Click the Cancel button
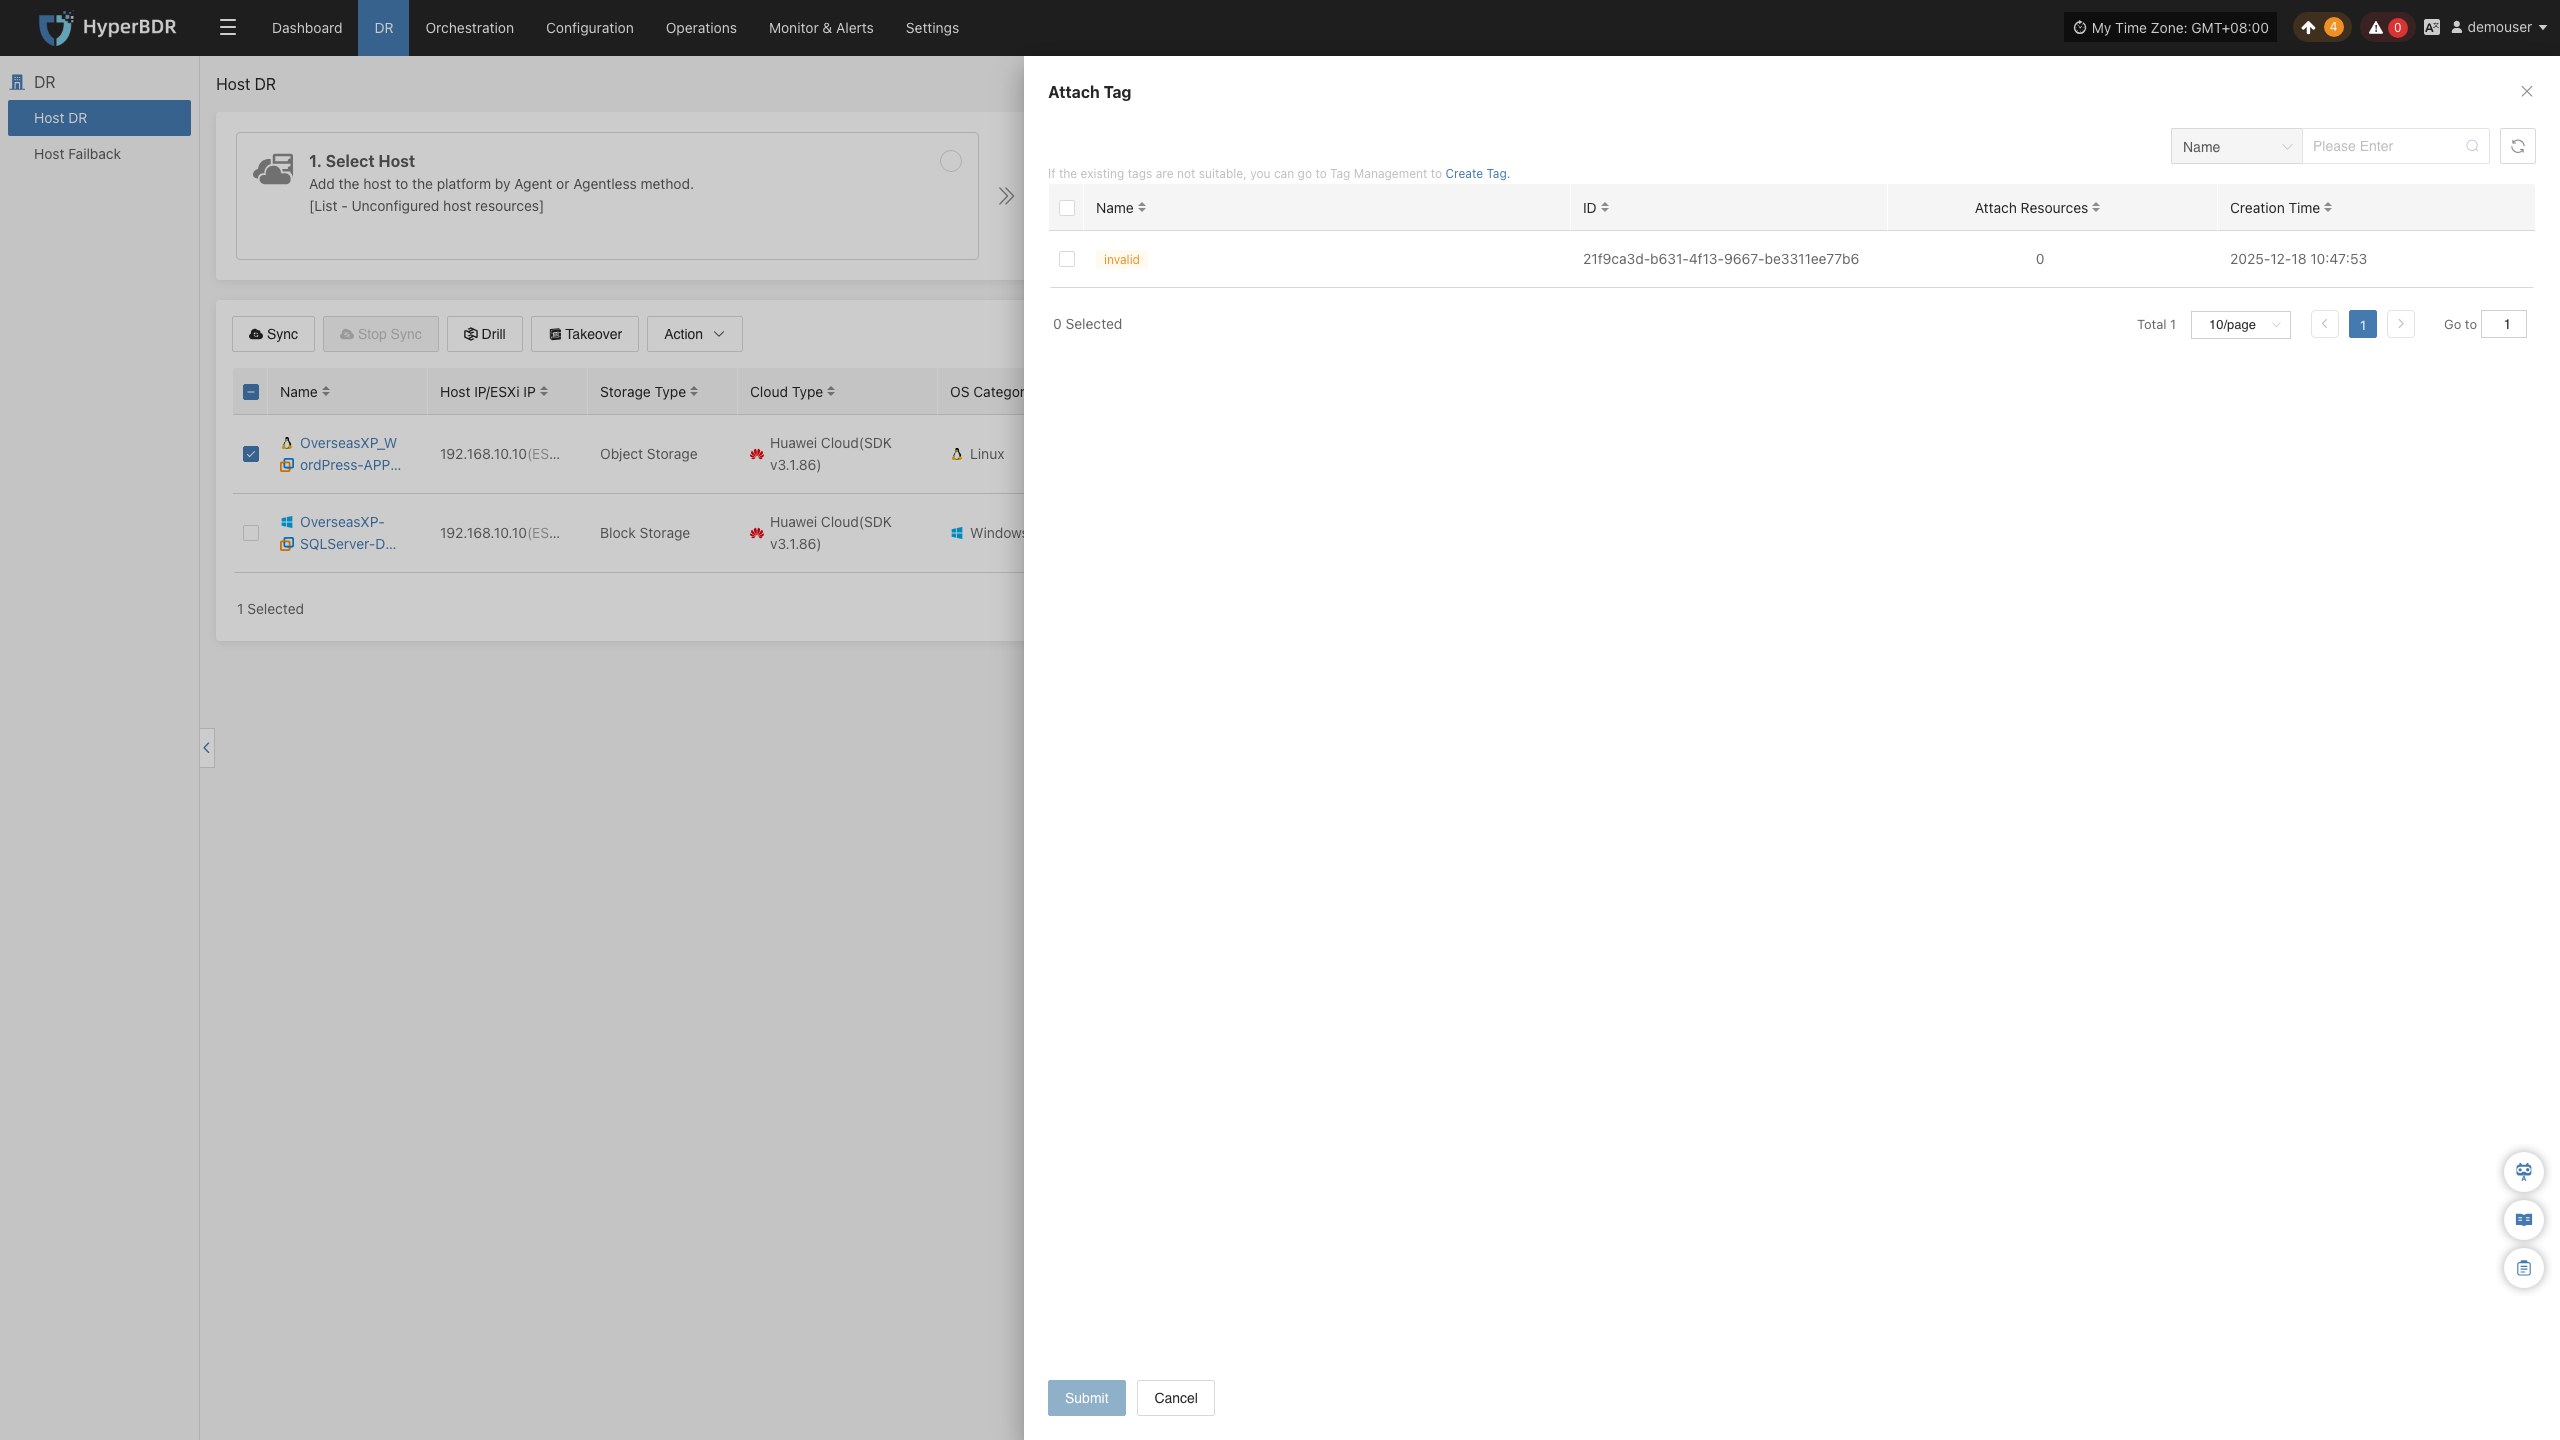 click(x=1176, y=1398)
